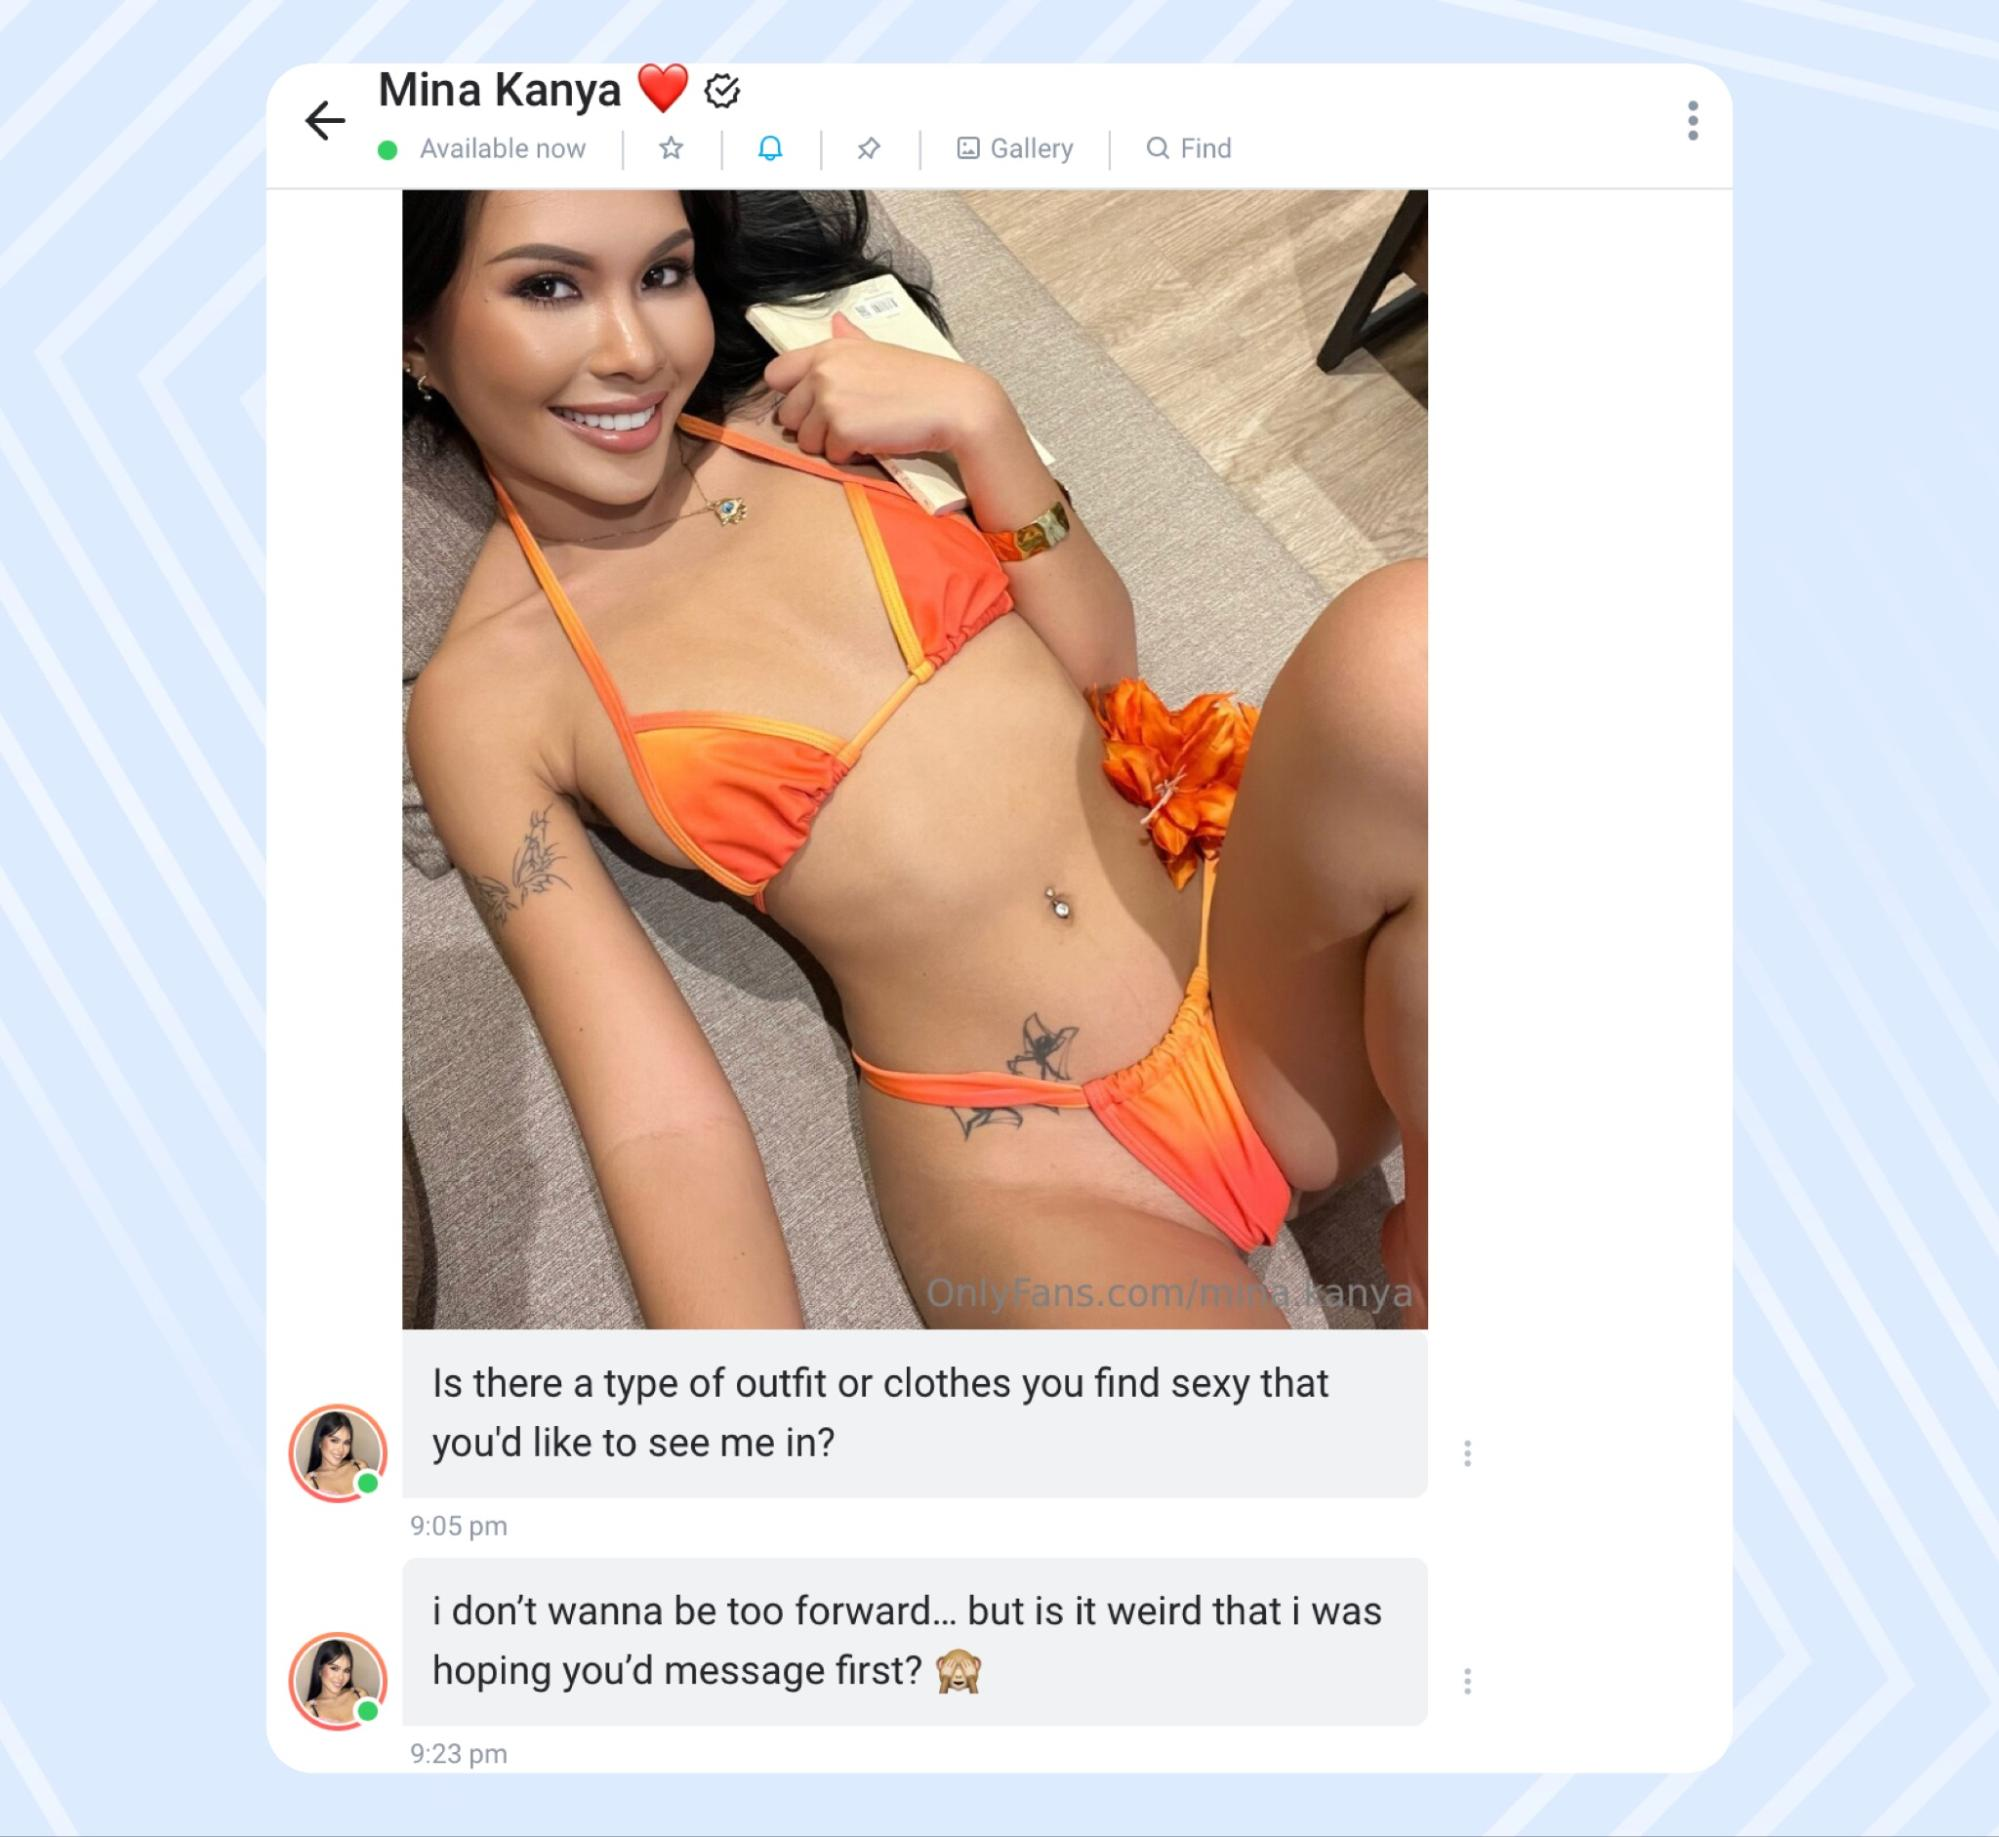Viewport: 1999px width, 1837px height.
Task: Click the verified badge next to name
Action: tap(722, 91)
